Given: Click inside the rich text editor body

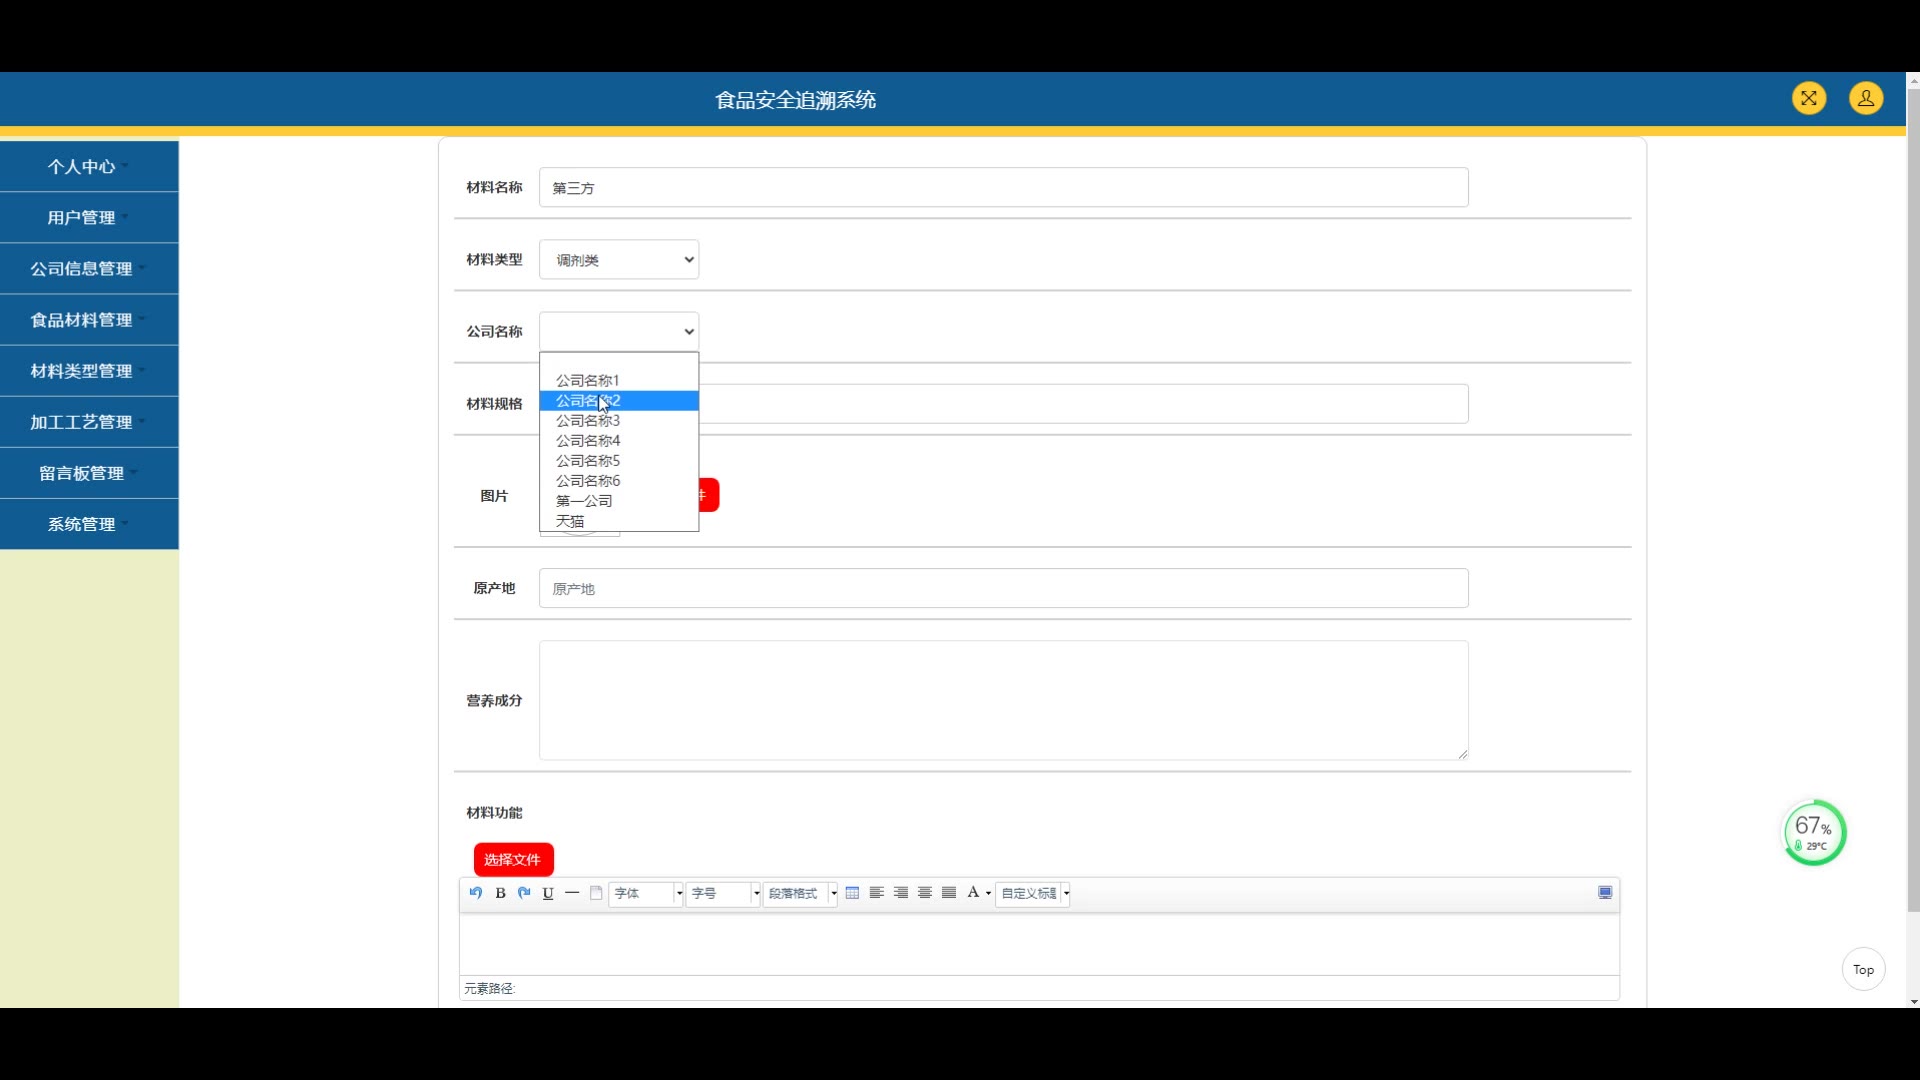Looking at the screenshot, I should pos(1039,944).
